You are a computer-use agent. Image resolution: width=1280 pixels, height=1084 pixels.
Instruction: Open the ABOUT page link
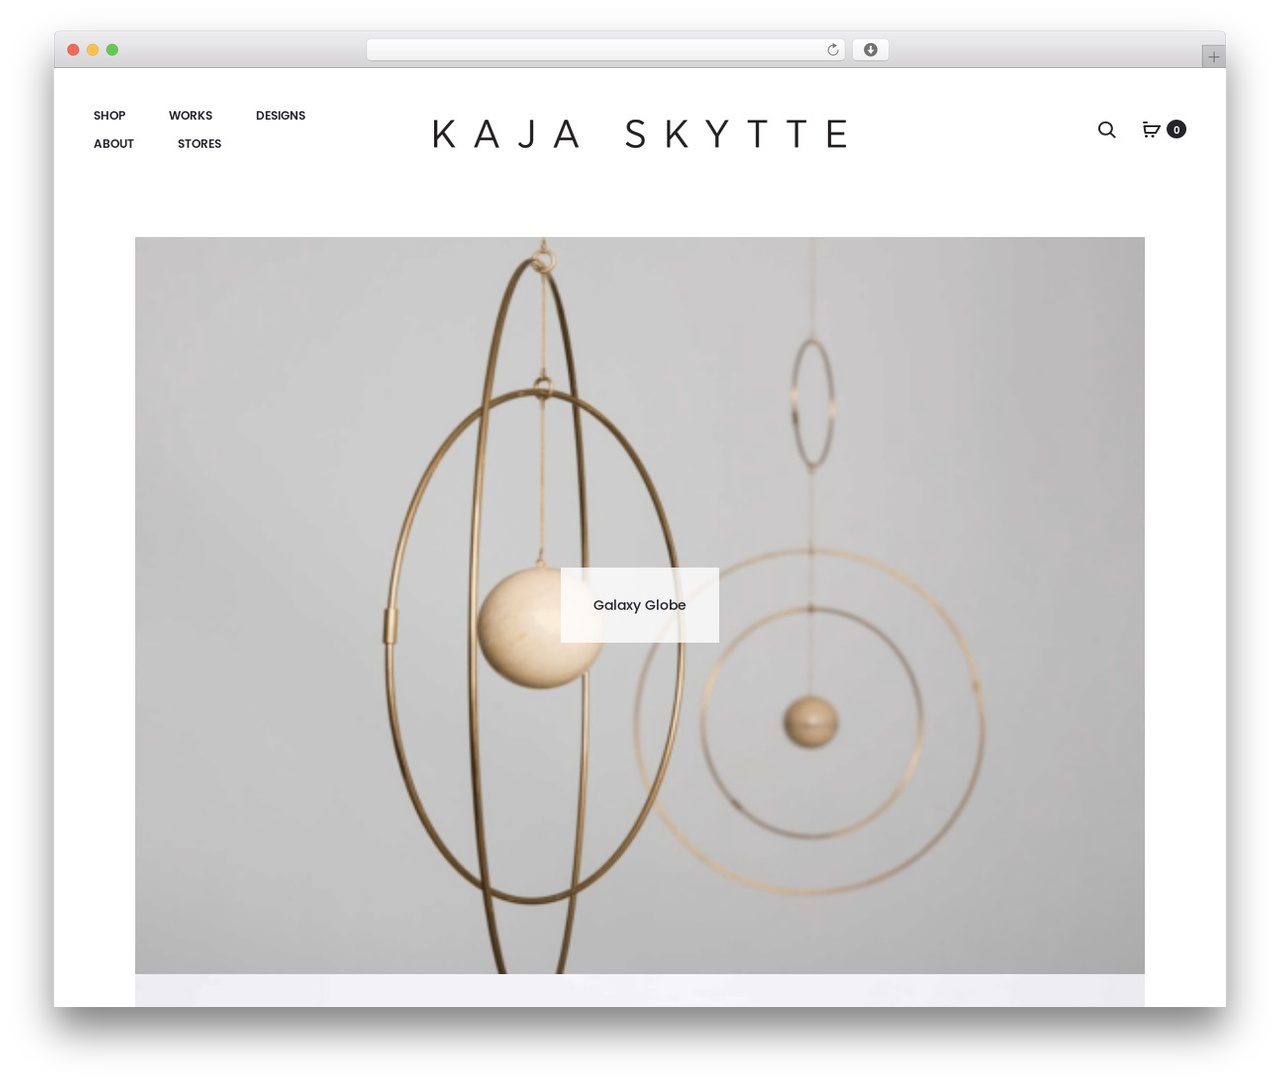(113, 144)
